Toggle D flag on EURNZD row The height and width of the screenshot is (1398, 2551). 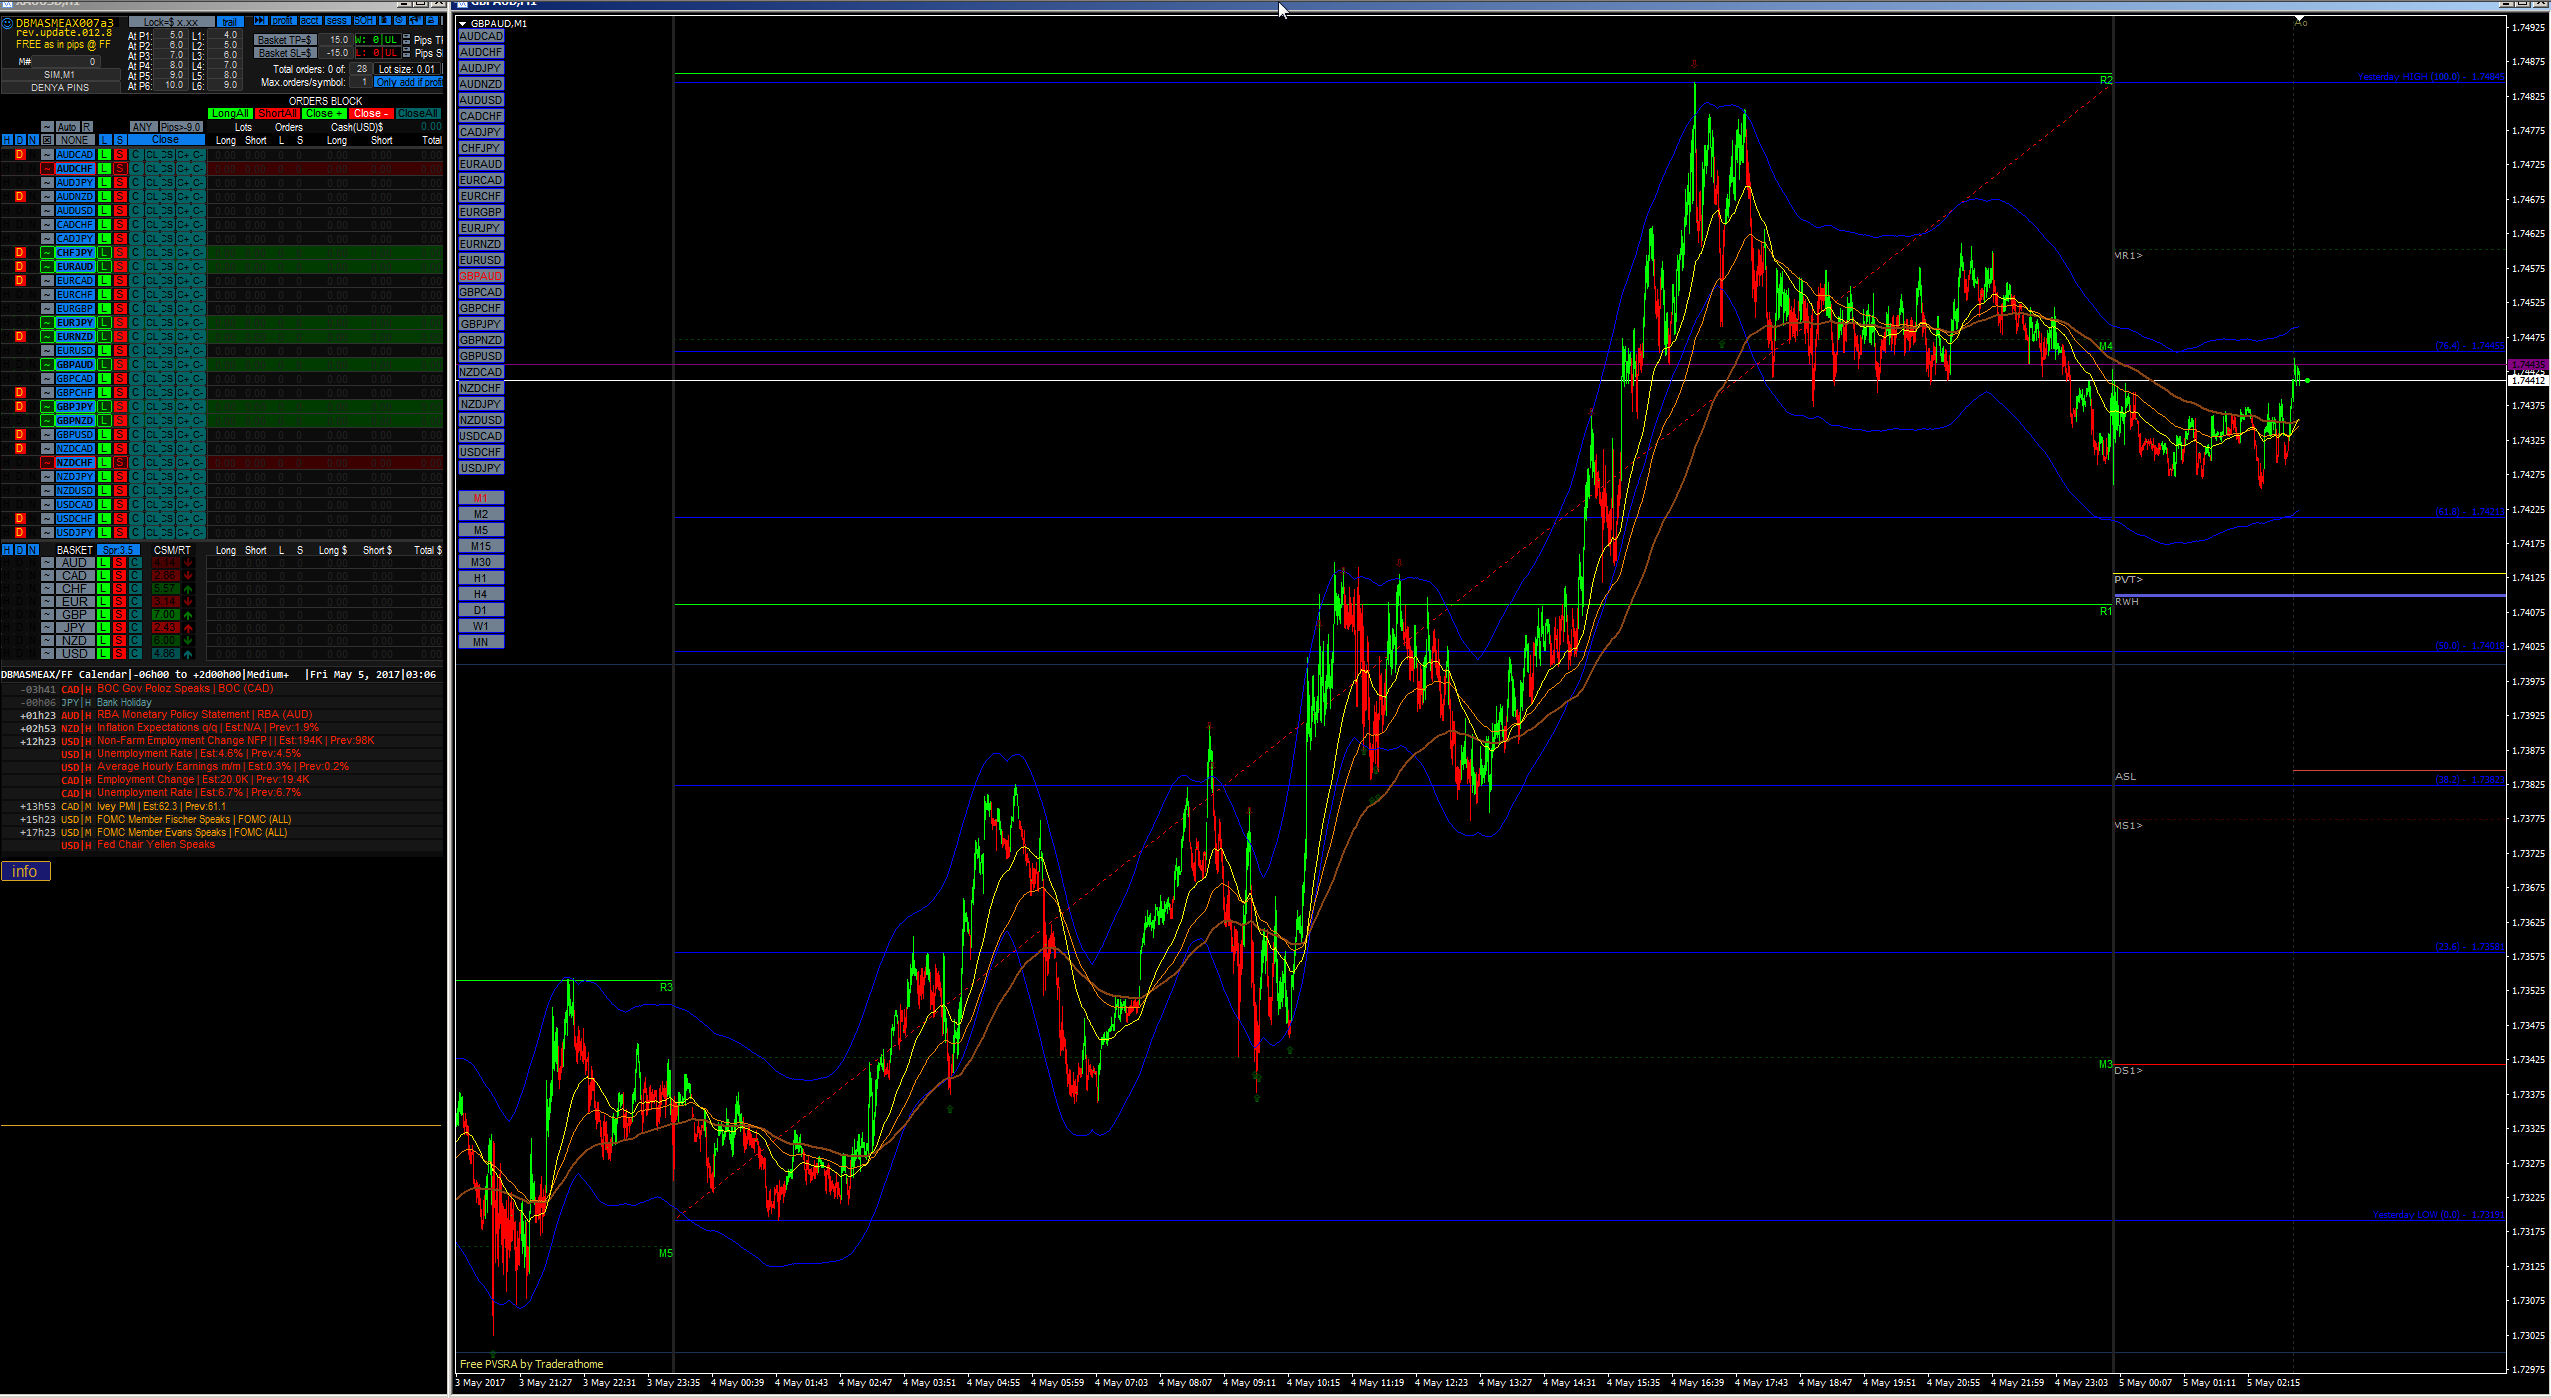19,336
